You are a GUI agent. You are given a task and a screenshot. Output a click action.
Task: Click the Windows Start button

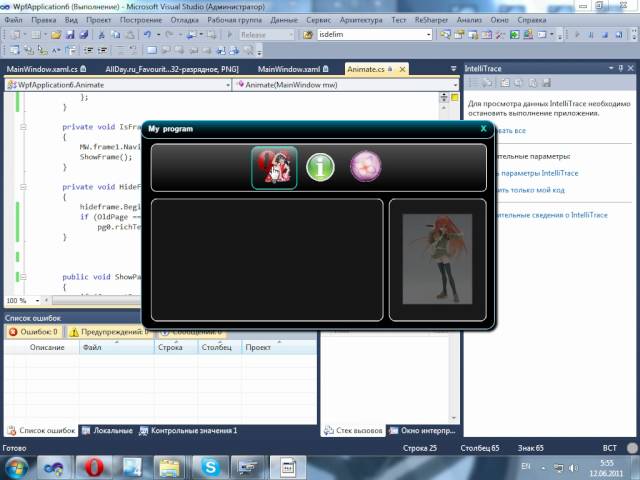(x=16, y=467)
